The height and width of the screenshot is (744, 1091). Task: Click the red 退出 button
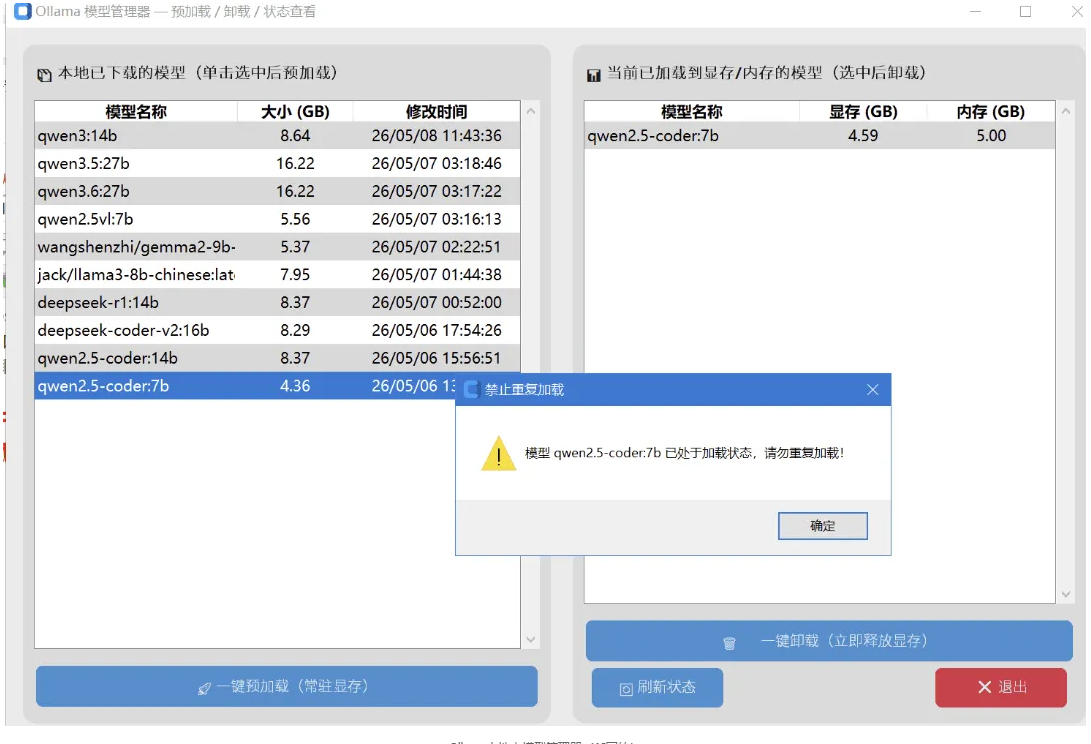click(x=1001, y=688)
